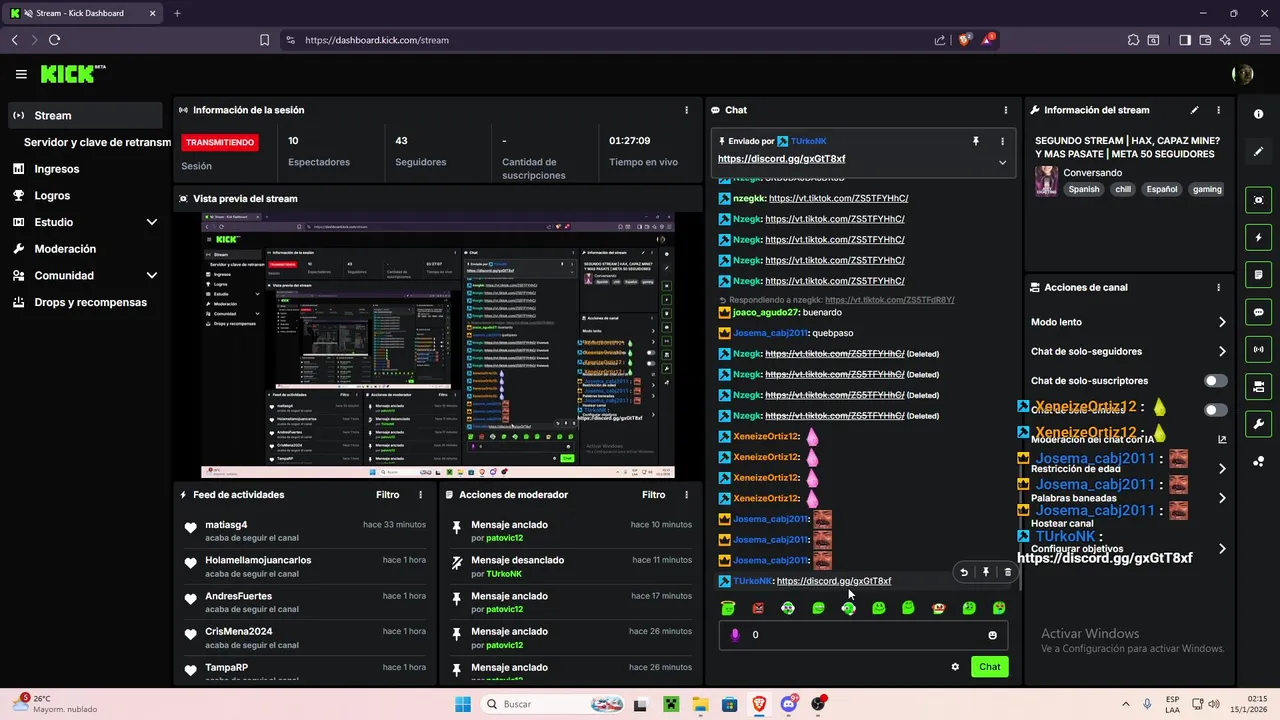Open pinned message three-dot menu

tap(1003, 142)
